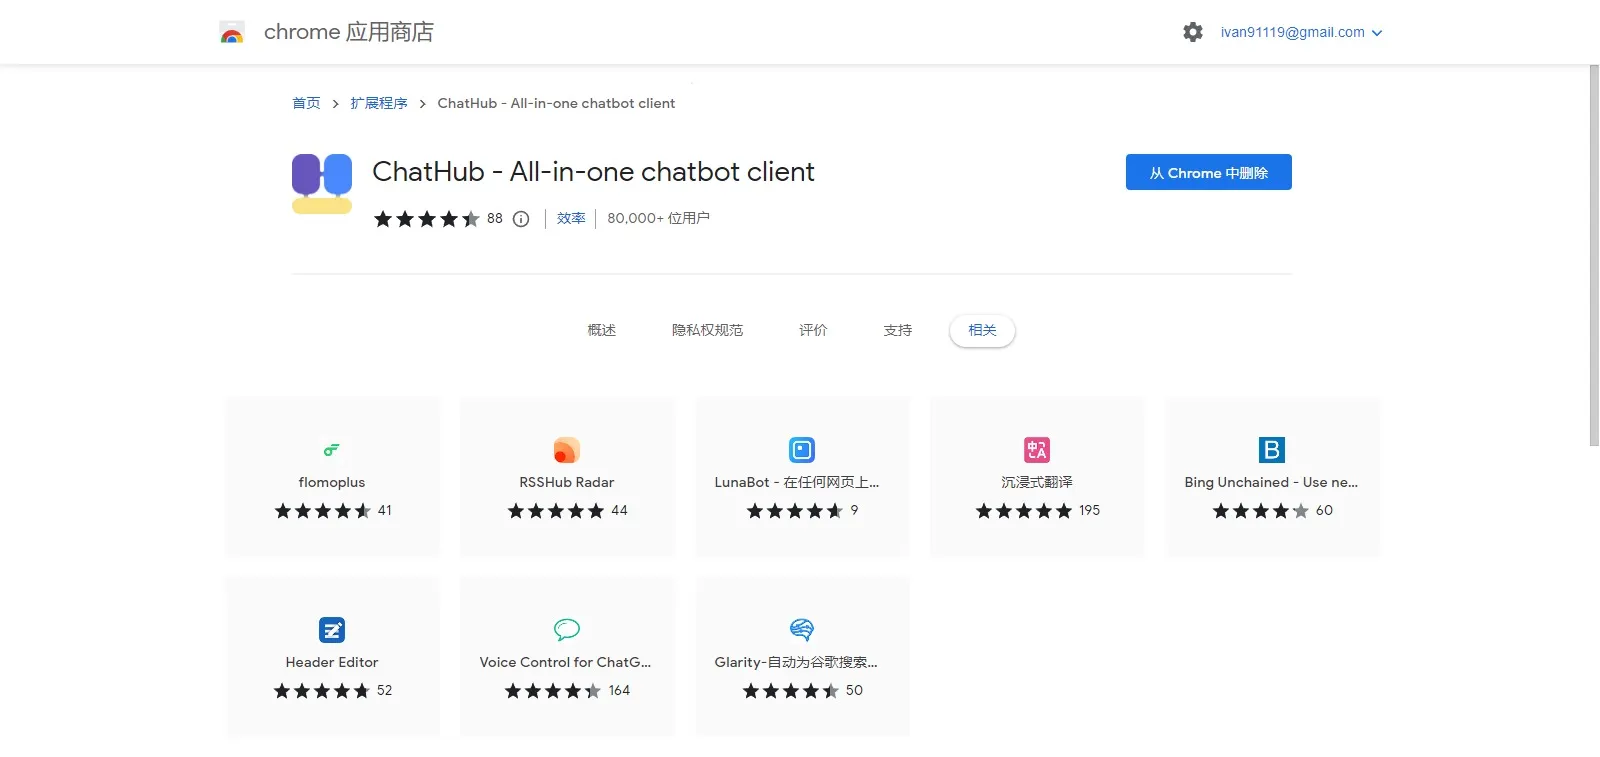This screenshot has width=1600, height=757.
Task: Click the RSSHub Radar star rating
Action: point(556,511)
